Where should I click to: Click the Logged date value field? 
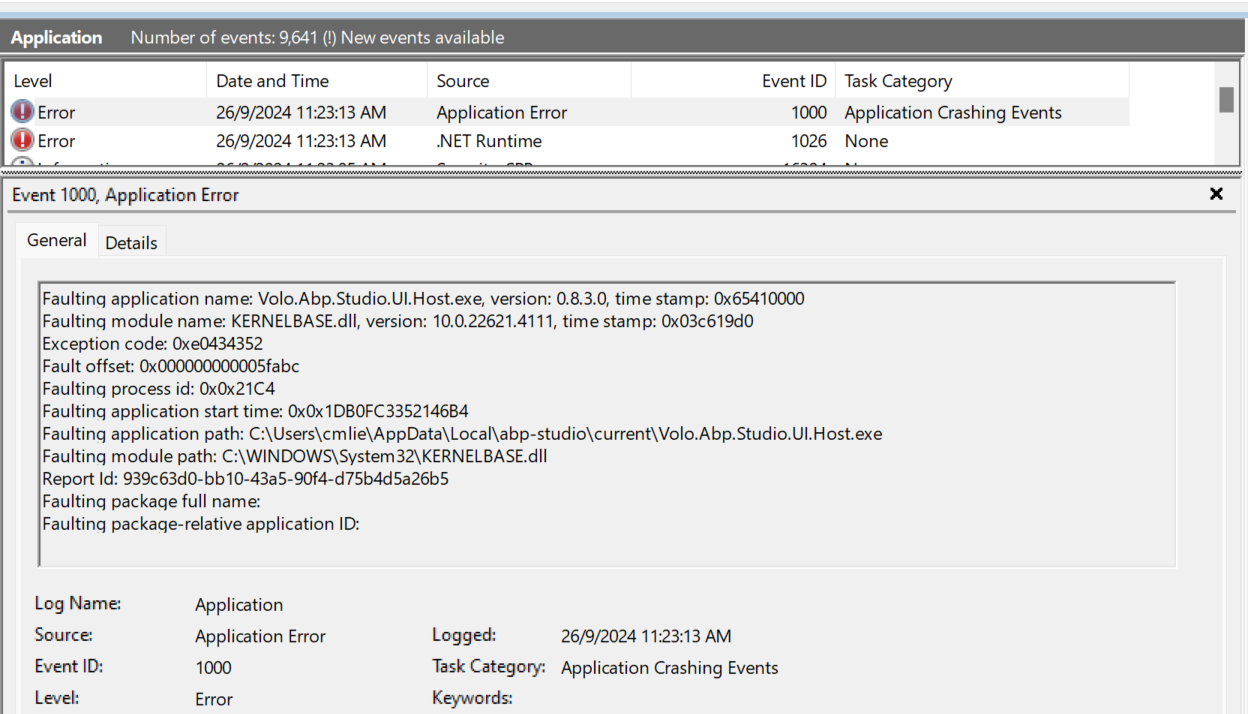tap(646, 636)
